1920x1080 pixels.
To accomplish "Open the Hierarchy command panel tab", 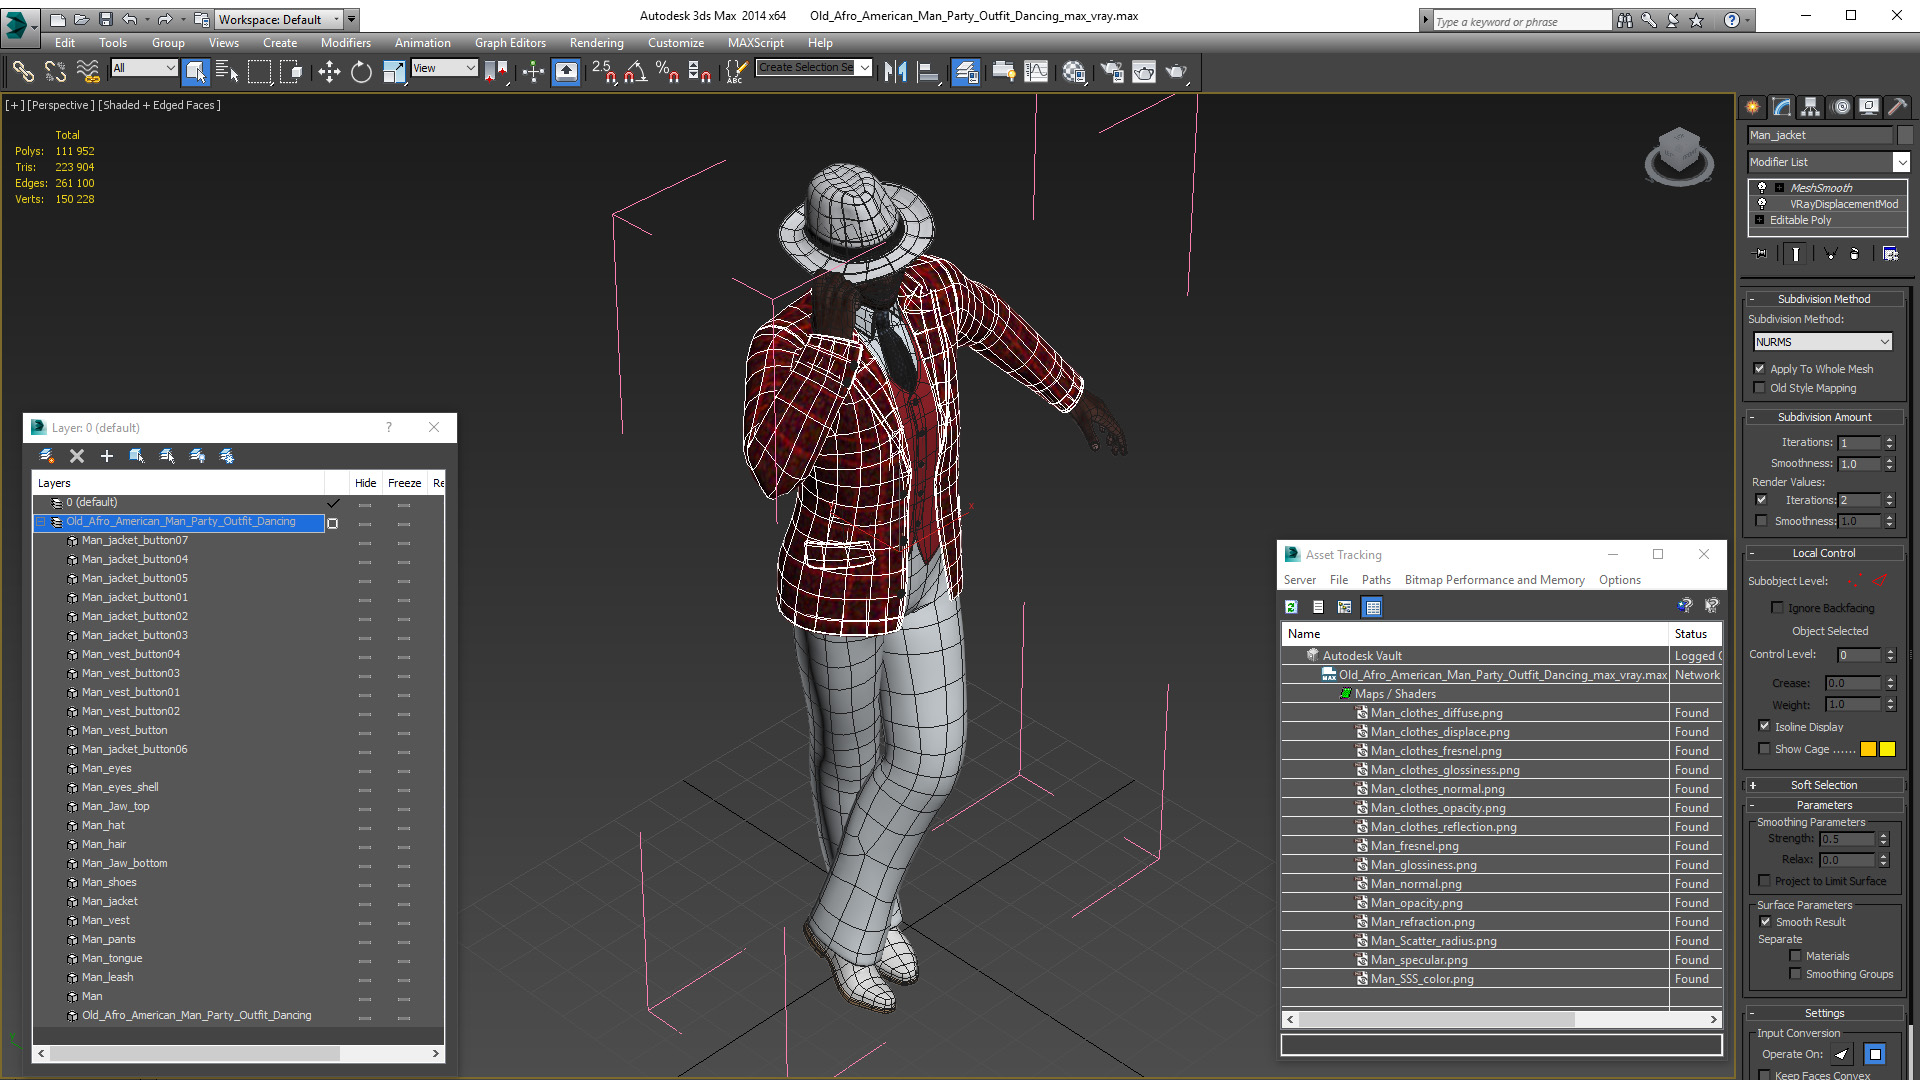I will tap(1810, 107).
